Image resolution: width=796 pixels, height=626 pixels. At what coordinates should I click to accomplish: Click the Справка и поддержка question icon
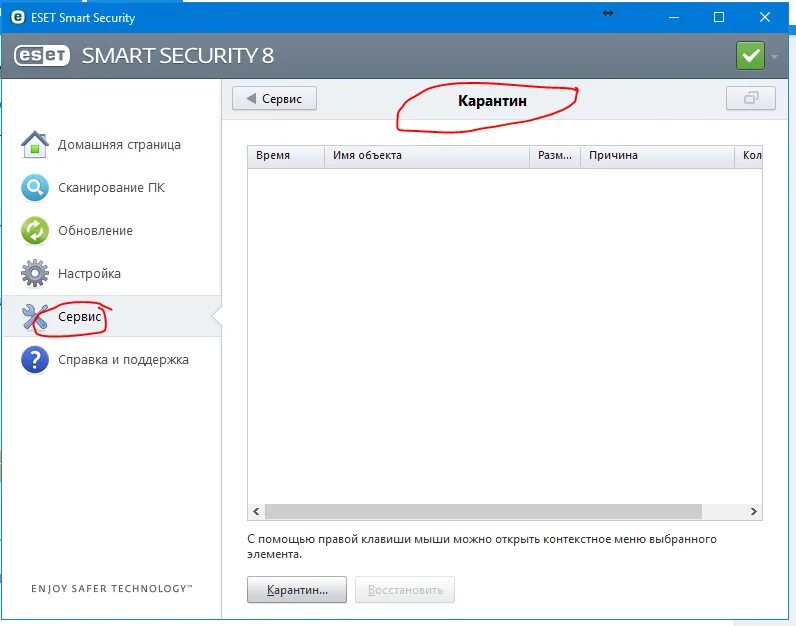pos(35,359)
